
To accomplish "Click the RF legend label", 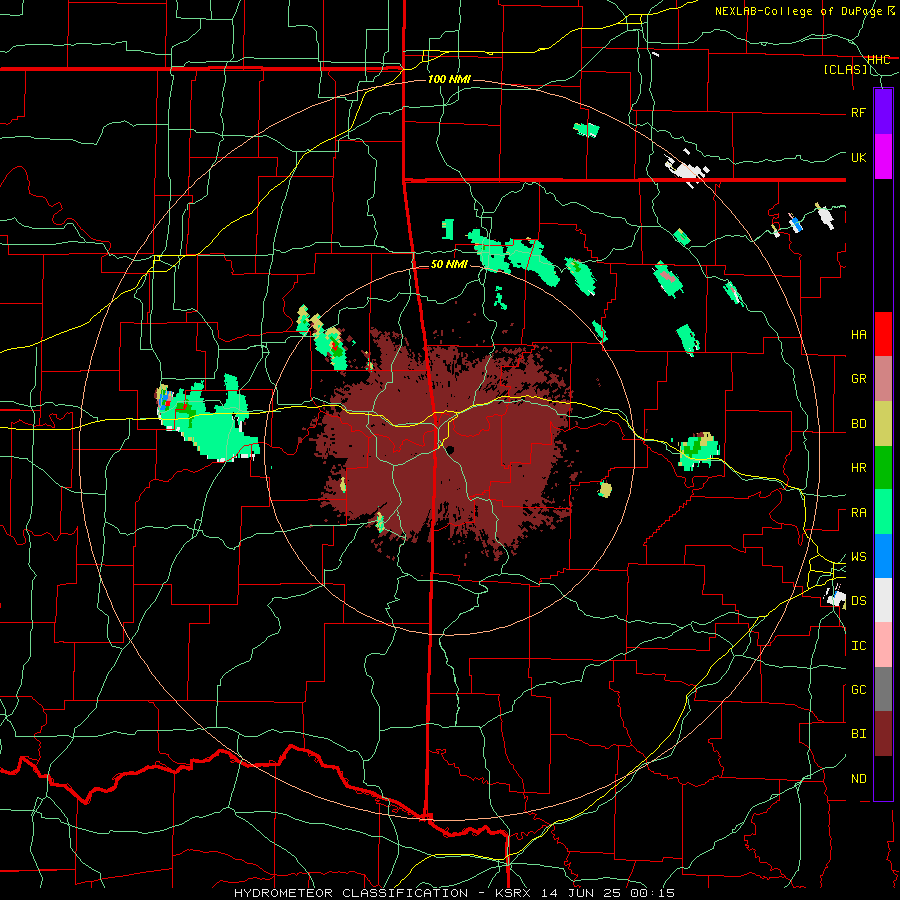I will tap(859, 112).
